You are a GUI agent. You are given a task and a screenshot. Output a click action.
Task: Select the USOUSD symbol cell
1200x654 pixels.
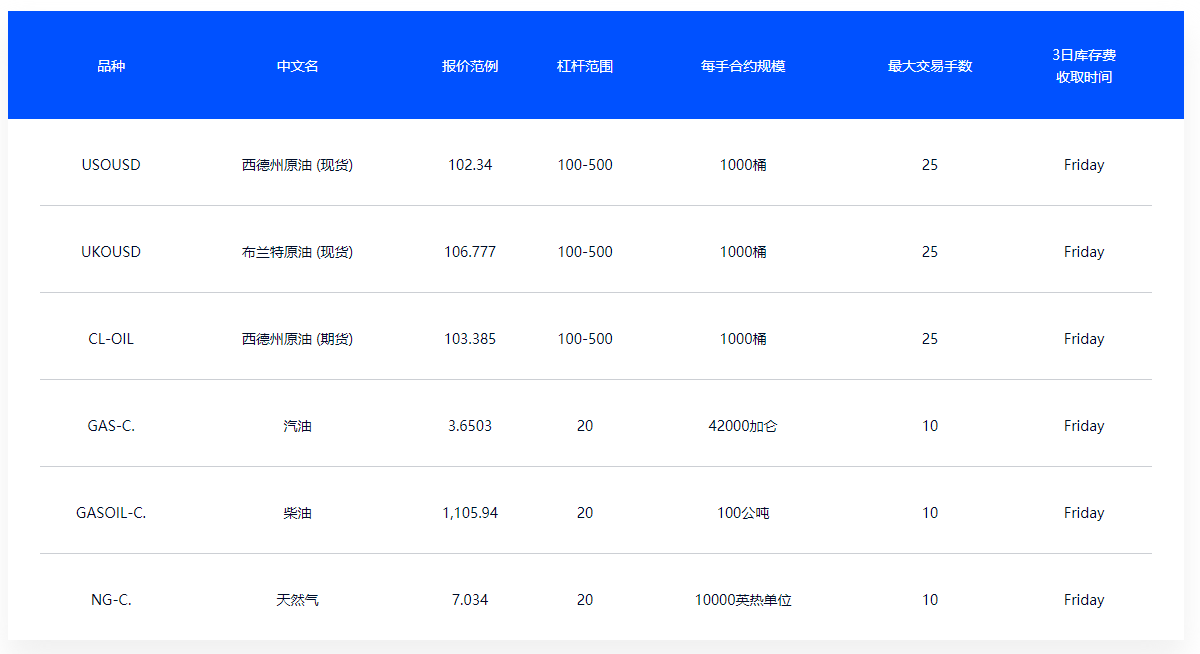tap(111, 165)
